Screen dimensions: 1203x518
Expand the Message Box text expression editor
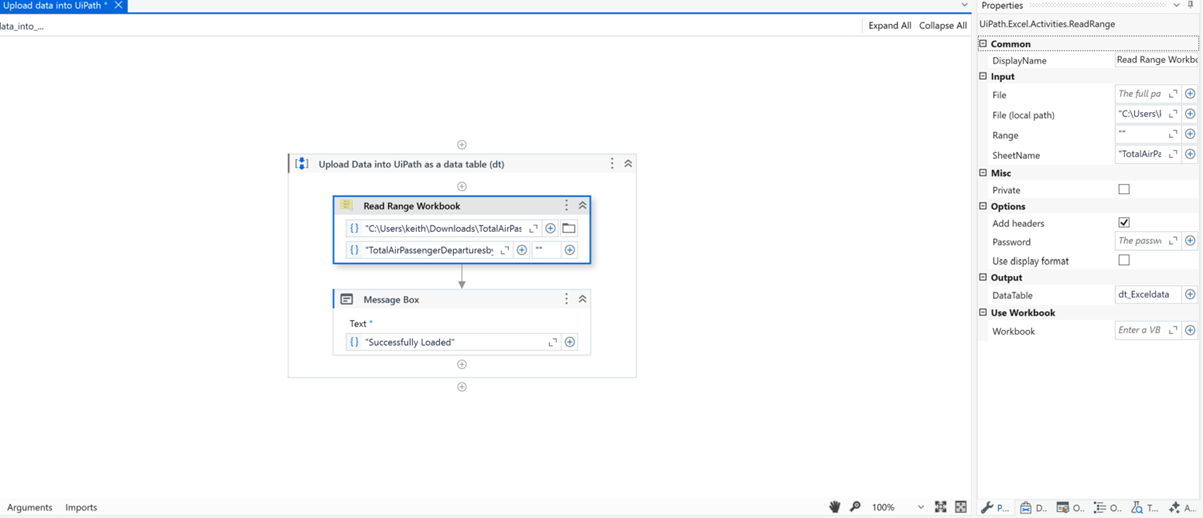pyautogui.click(x=552, y=342)
